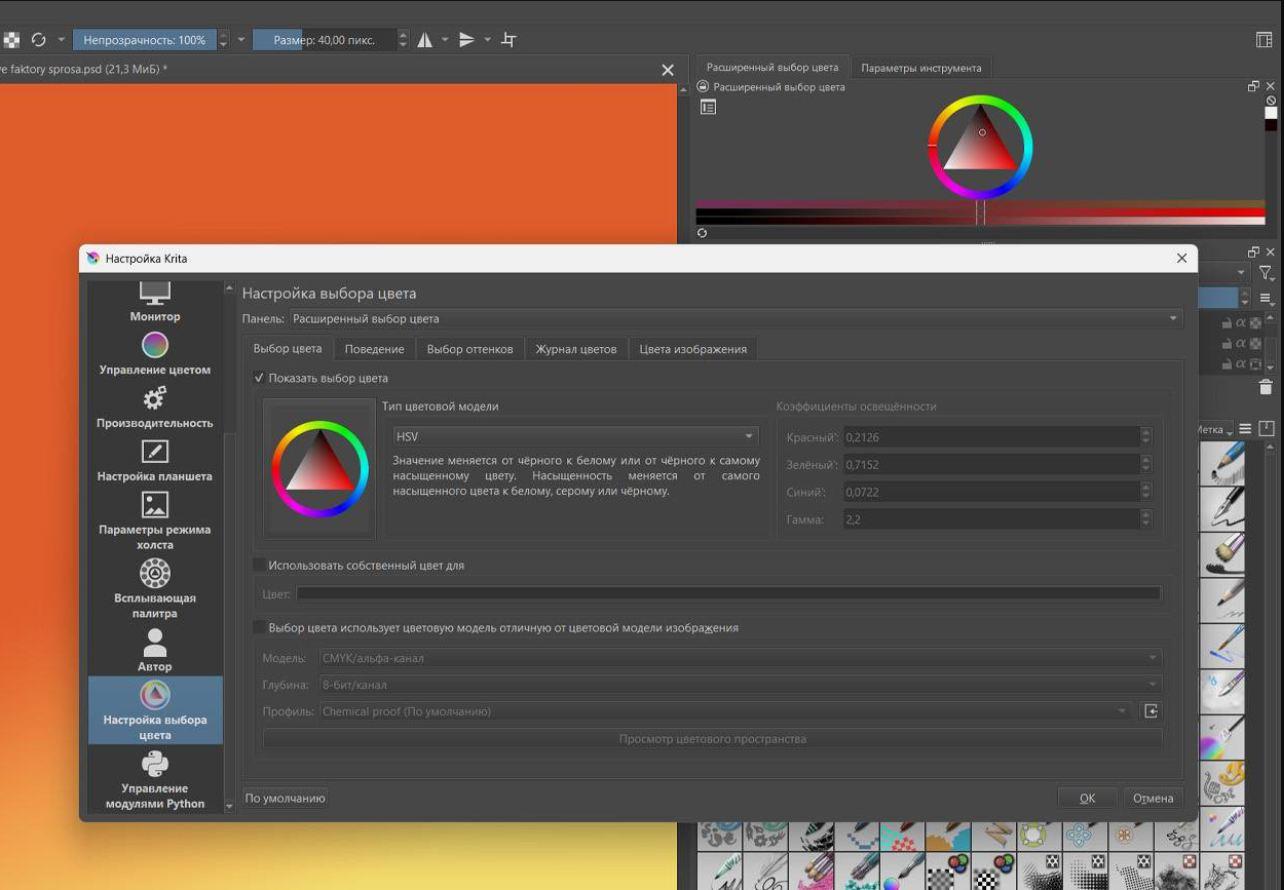Select the Производительность gear icon

click(x=154, y=399)
